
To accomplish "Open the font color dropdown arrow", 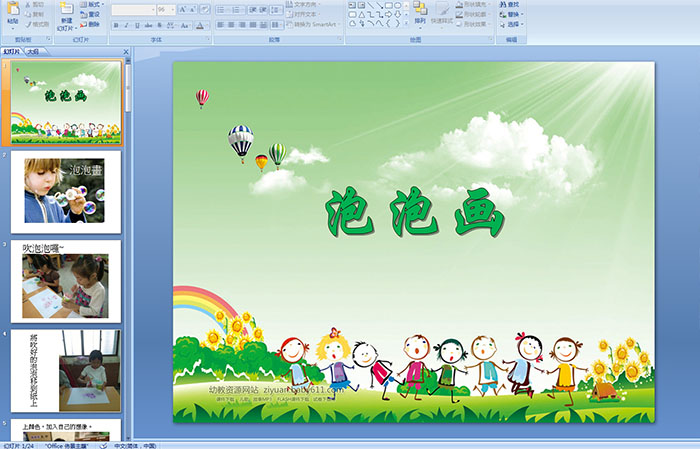I will [208, 25].
